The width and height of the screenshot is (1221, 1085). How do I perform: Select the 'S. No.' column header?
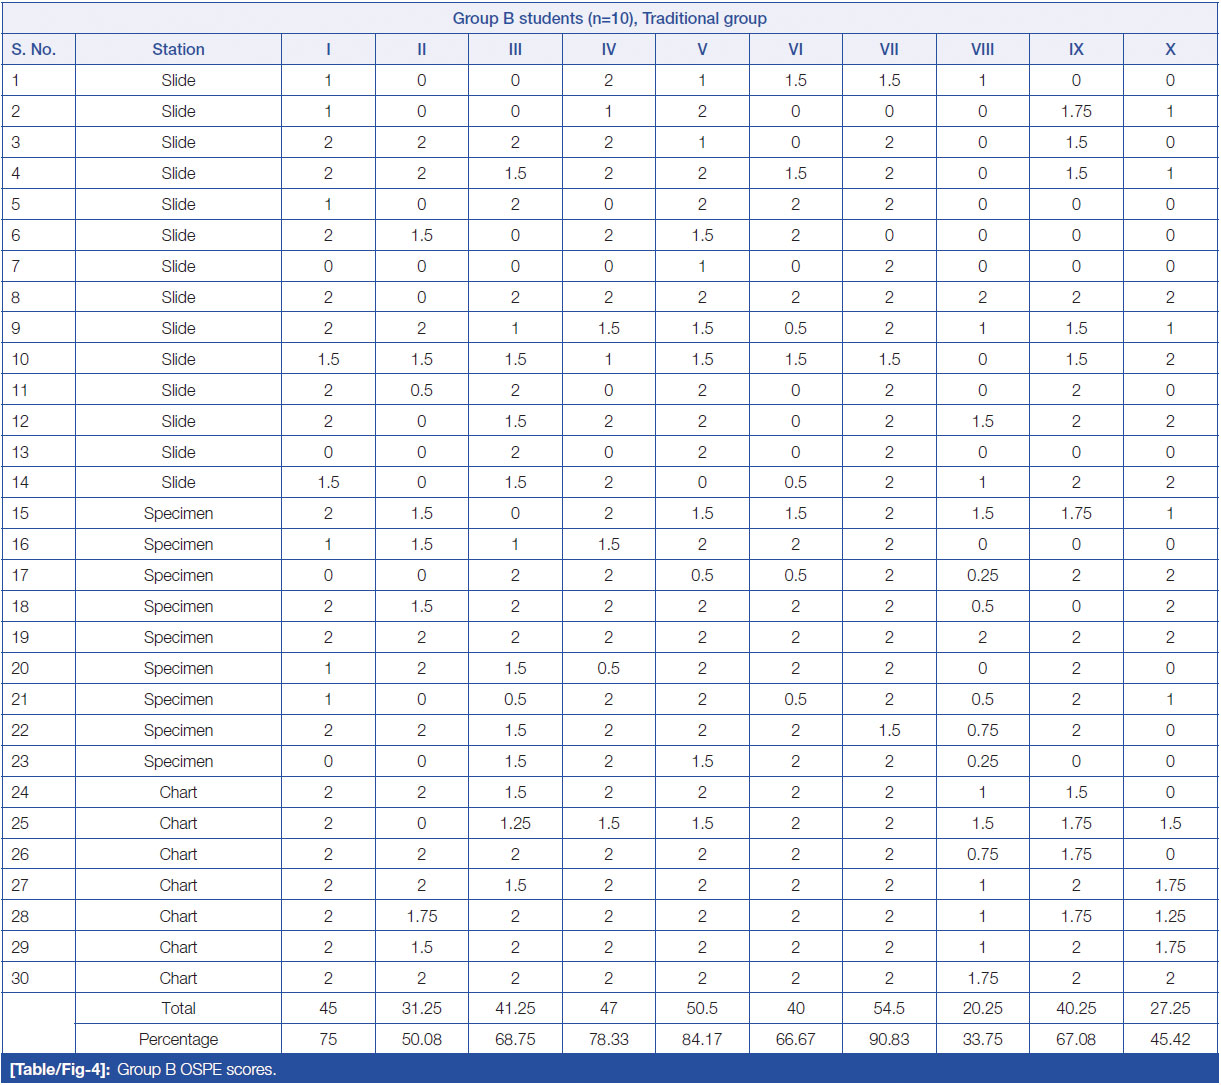33,49
